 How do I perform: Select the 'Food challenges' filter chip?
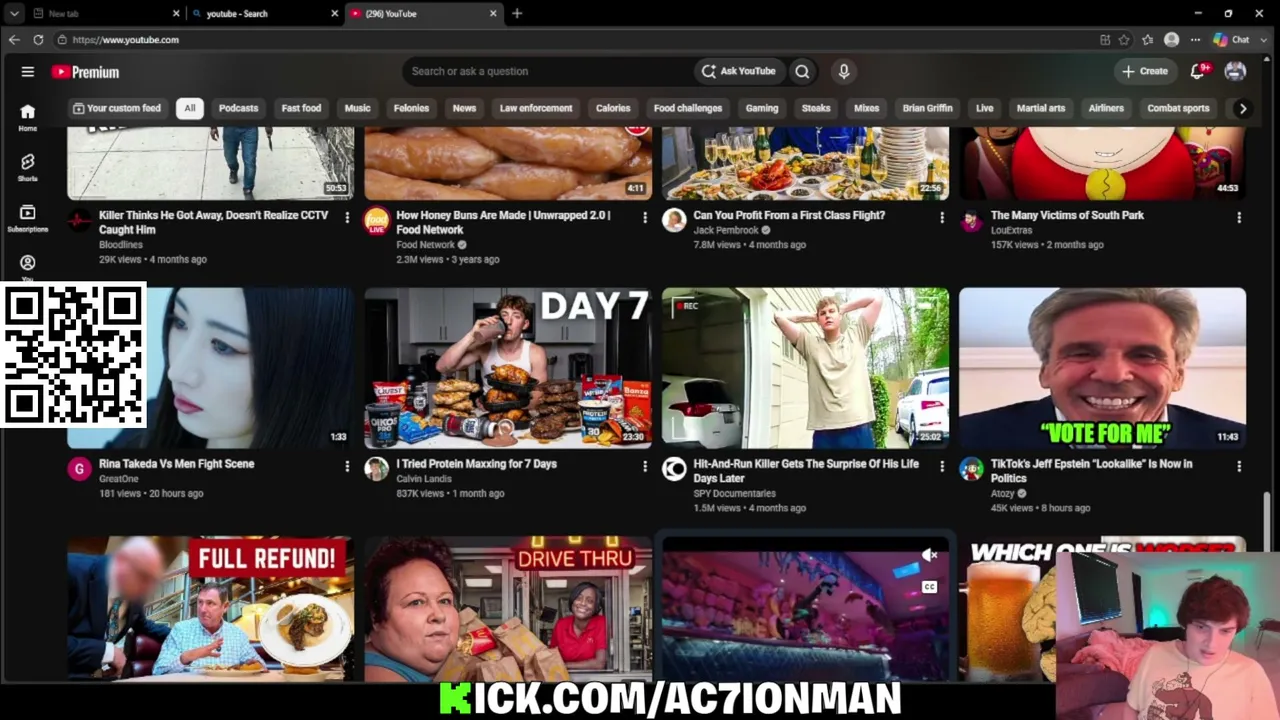click(x=688, y=108)
